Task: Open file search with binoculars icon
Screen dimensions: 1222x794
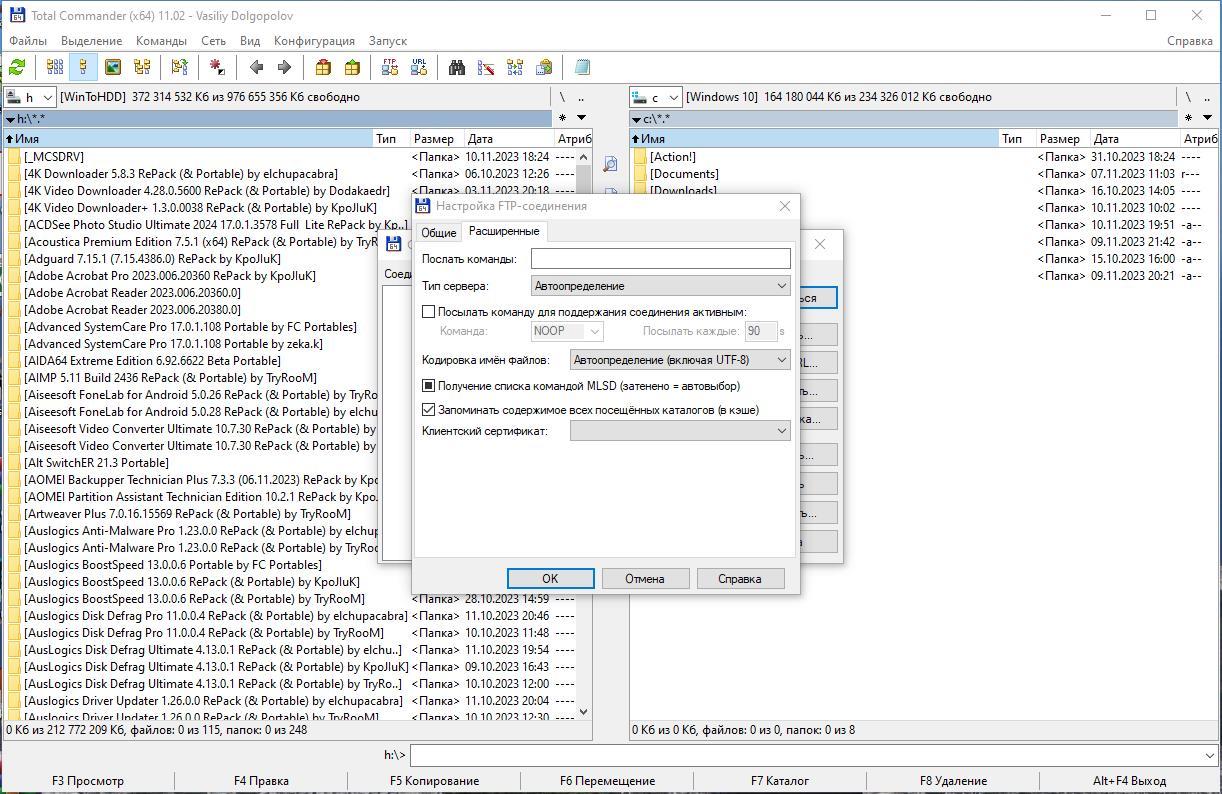Action: [x=457, y=67]
